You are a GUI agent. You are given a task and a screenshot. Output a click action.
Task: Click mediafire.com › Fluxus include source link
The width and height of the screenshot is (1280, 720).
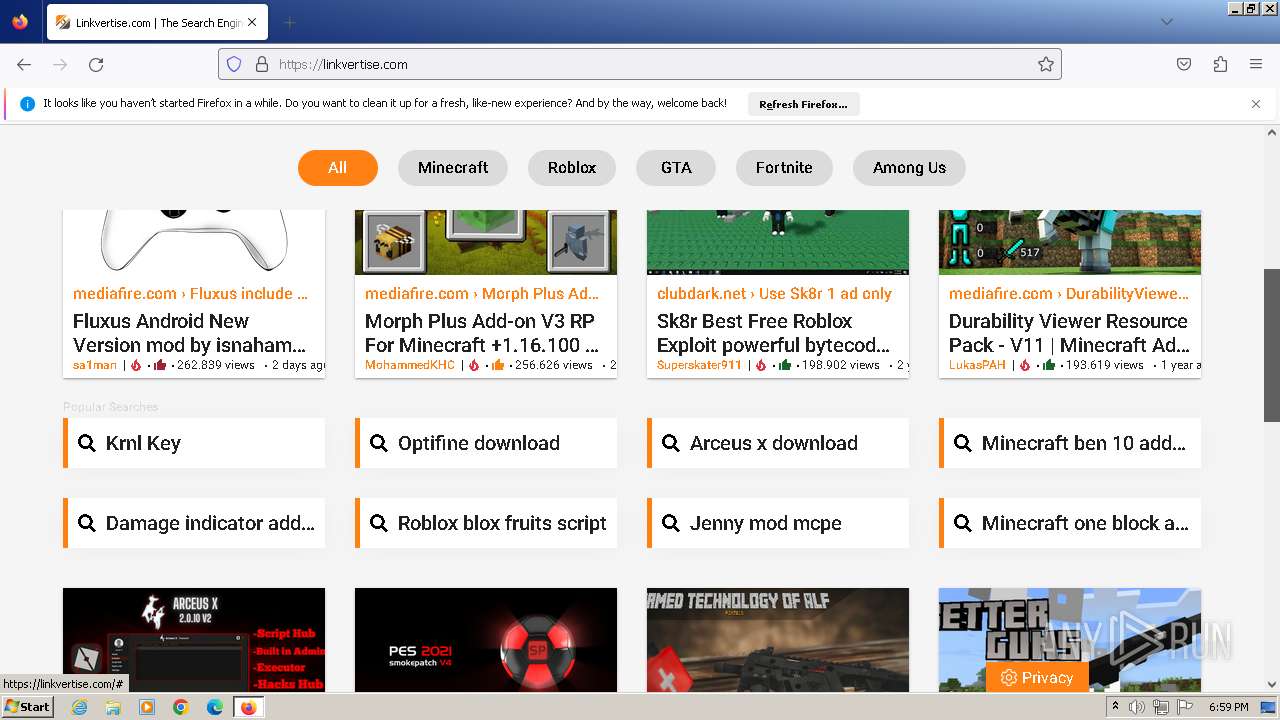click(x=190, y=293)
